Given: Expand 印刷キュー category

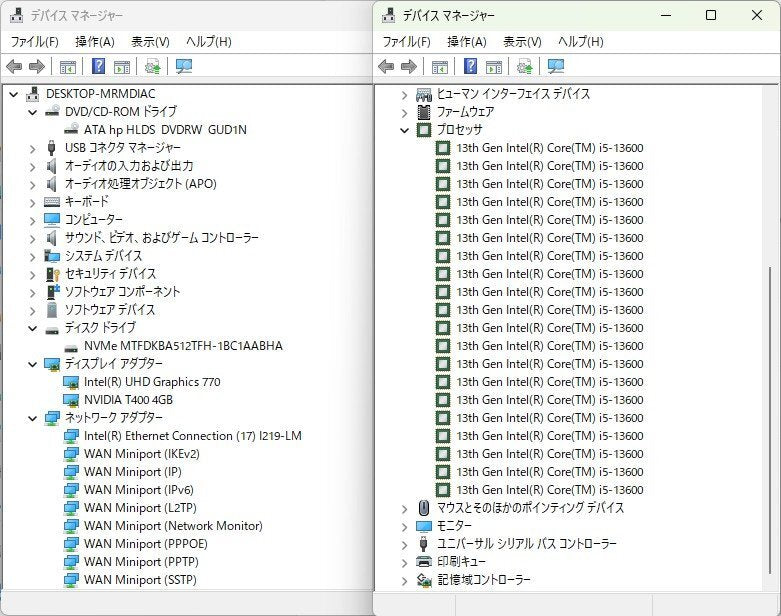Looking at the screenshot, I should tap(404, 563).
